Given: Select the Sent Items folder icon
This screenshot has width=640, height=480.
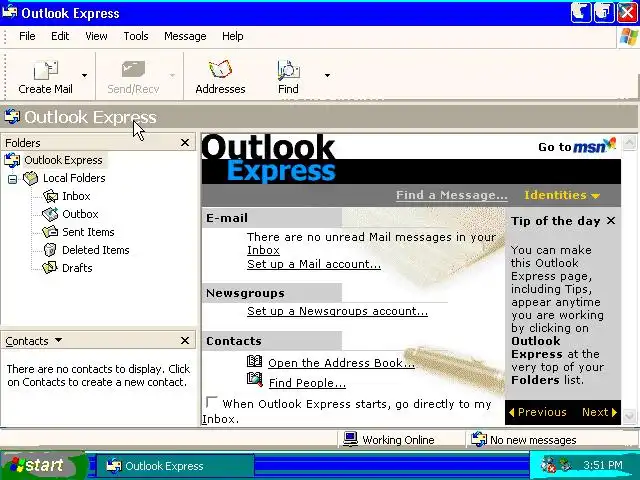Looking at the screenshot, I should click(x=51, y=232).
